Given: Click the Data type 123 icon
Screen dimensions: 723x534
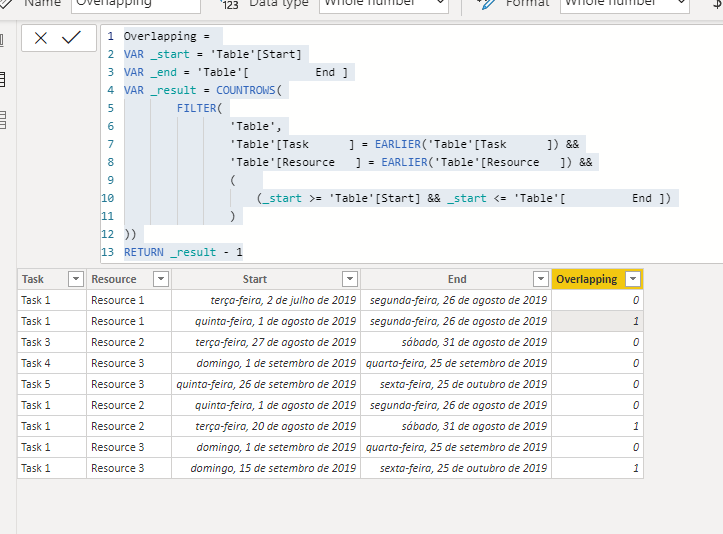Looking at the screenshot, I should [x=229, y=4].
